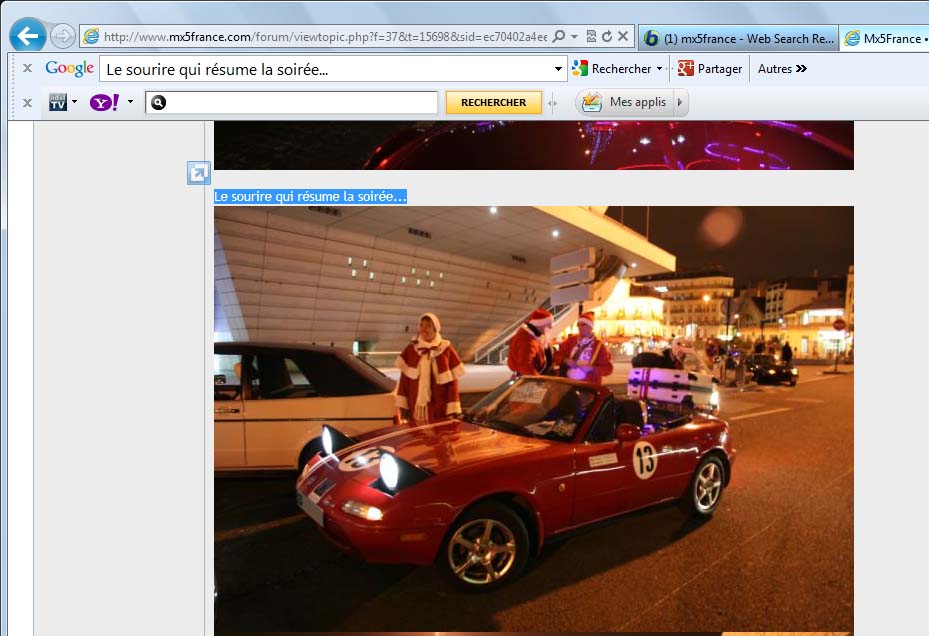This screenshot has height=636, width=929.
Task: Click the refresh page icon
Action: pos(606,37)
